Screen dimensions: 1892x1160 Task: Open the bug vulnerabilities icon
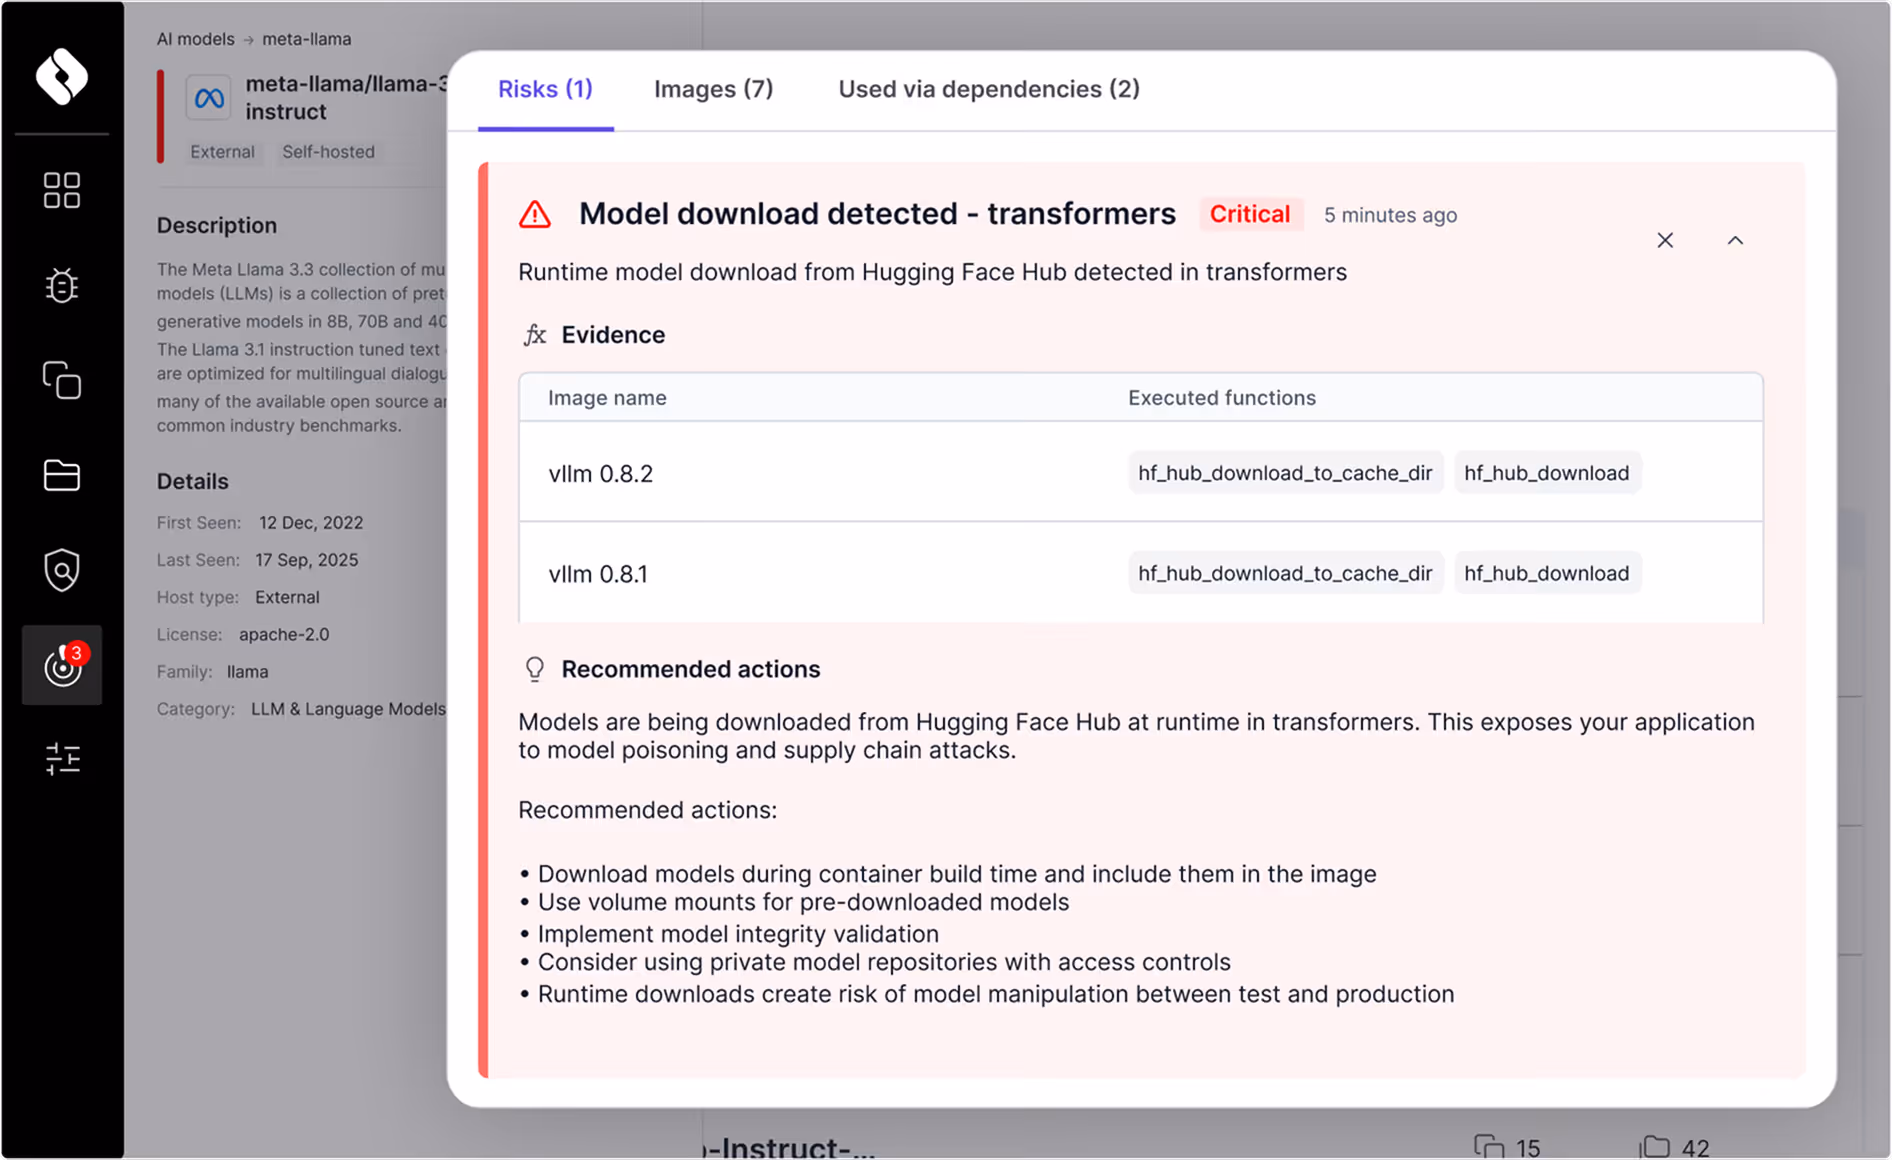[x=62, y=285]
